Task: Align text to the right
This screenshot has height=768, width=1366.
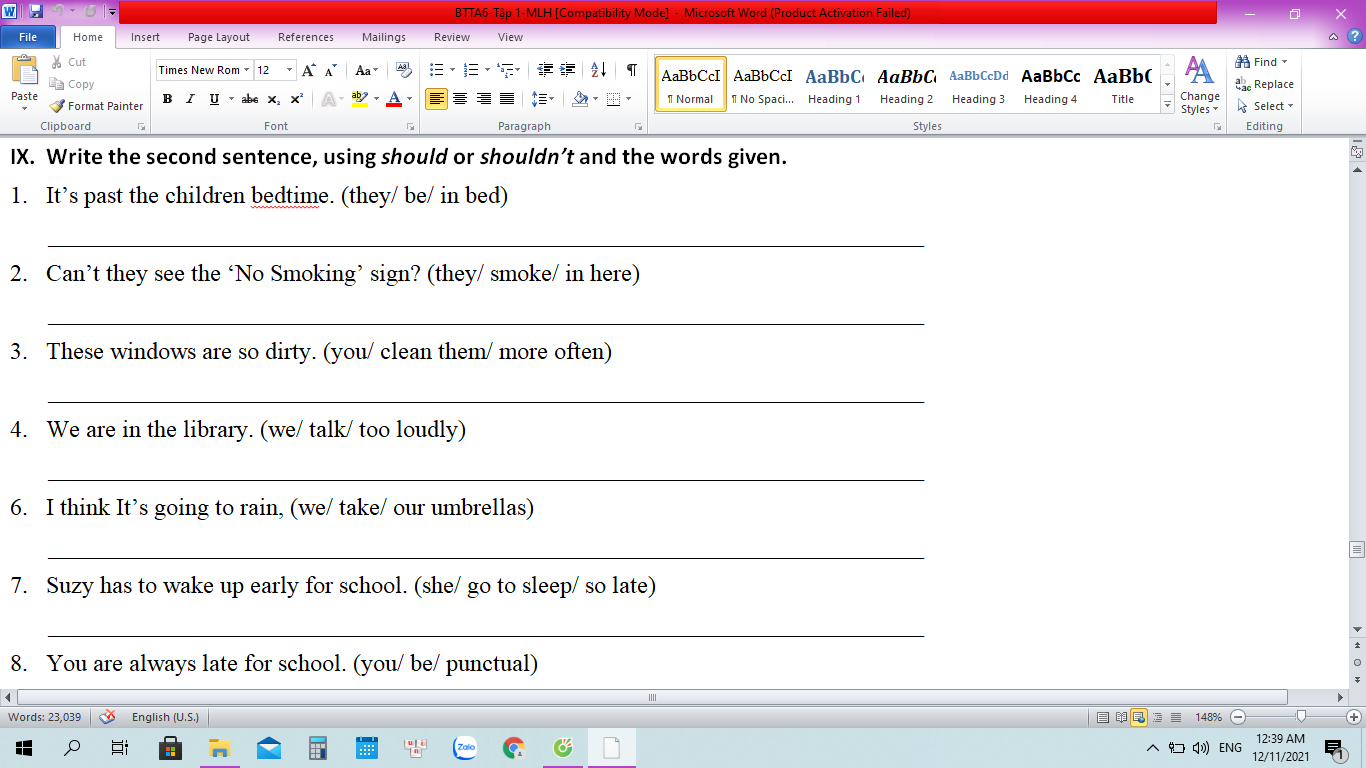Action: pos(484,99)
